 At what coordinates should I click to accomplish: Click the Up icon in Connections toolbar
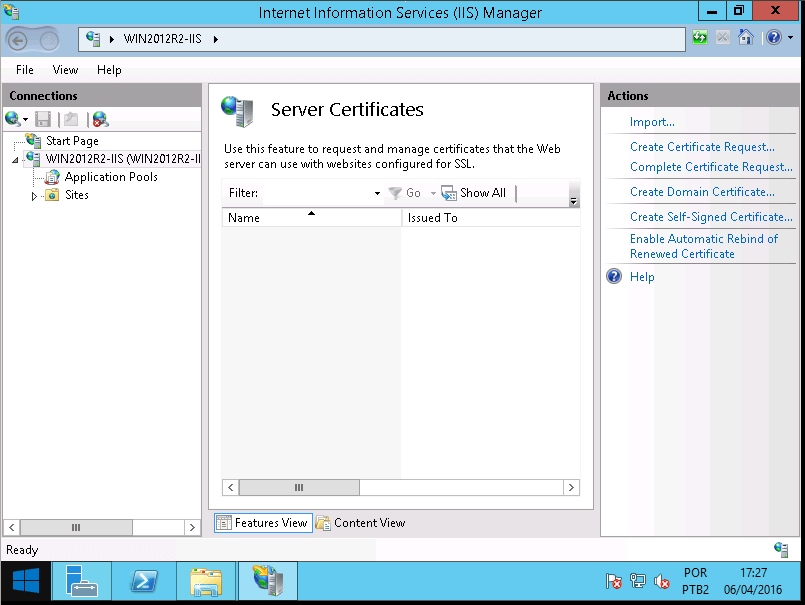pyautogui.click(x=71, y=119)
